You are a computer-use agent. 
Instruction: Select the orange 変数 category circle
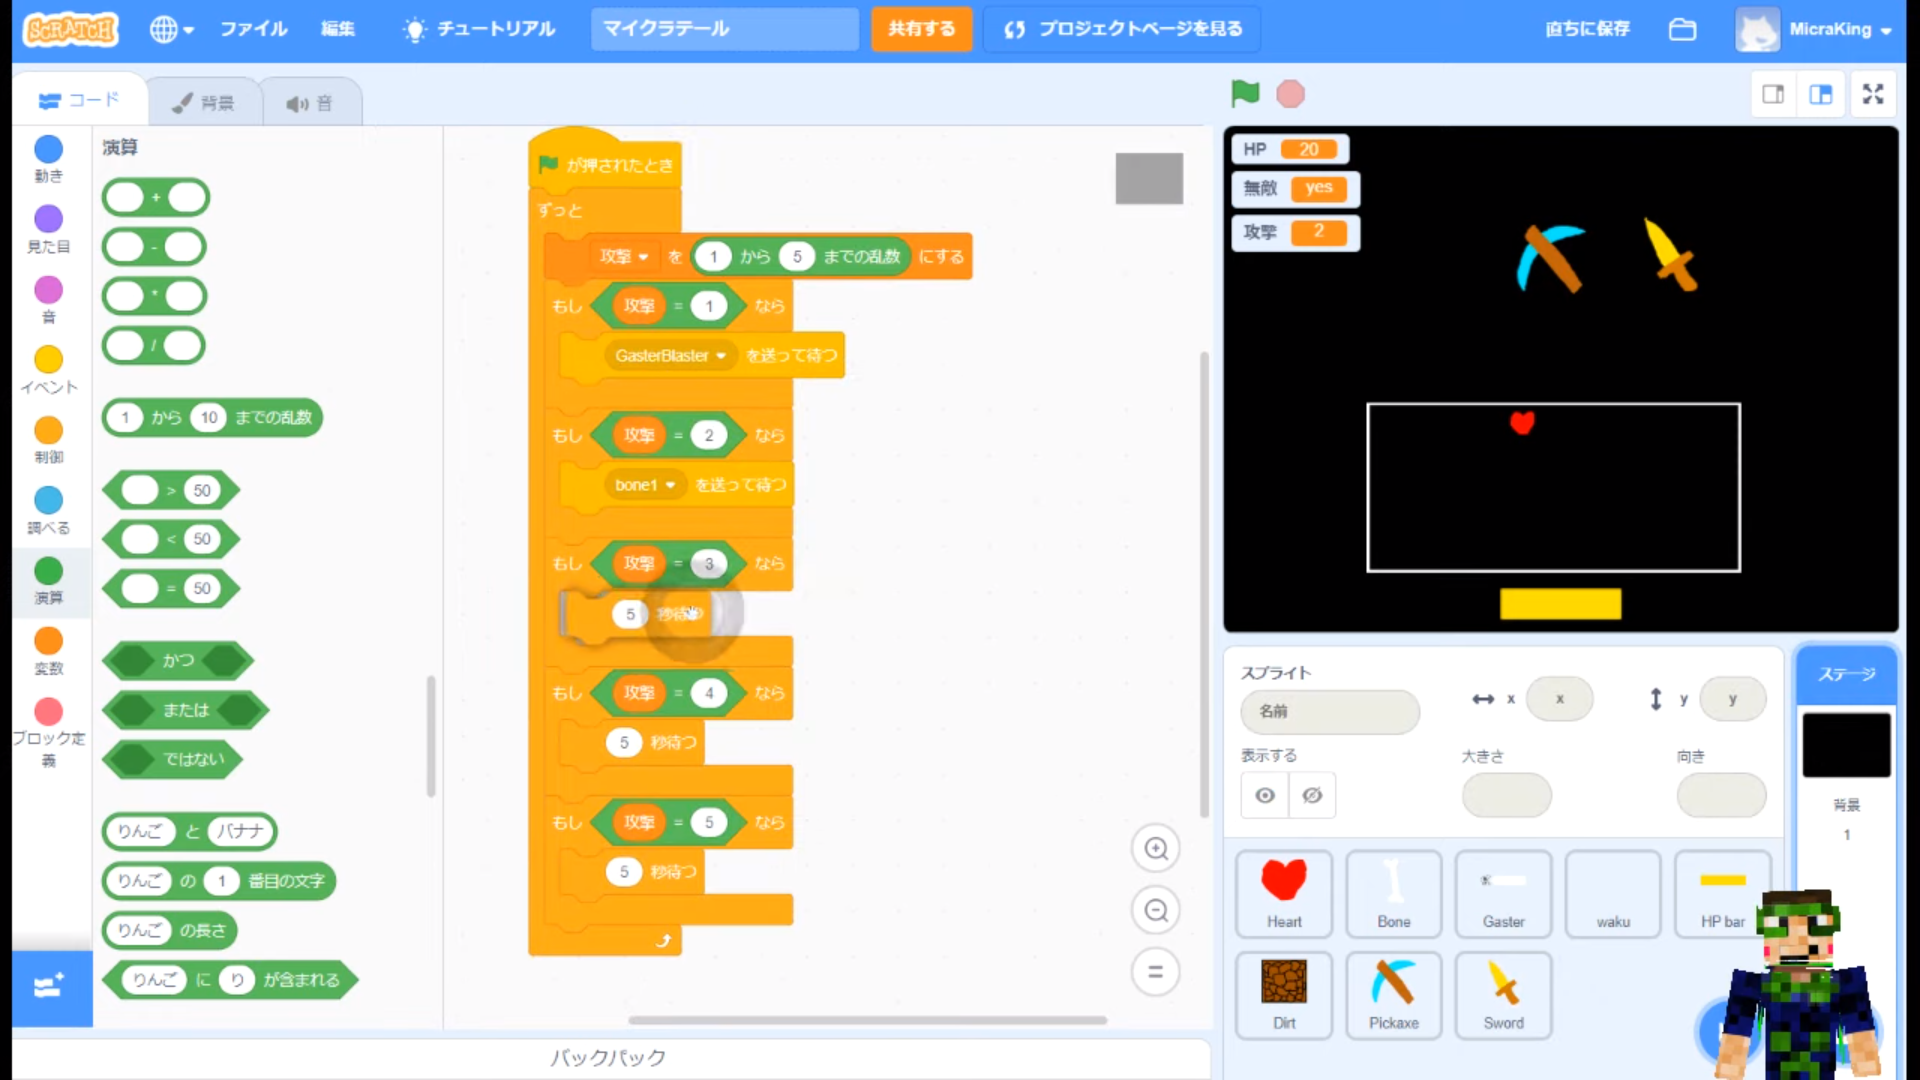[x=48, y=641]
